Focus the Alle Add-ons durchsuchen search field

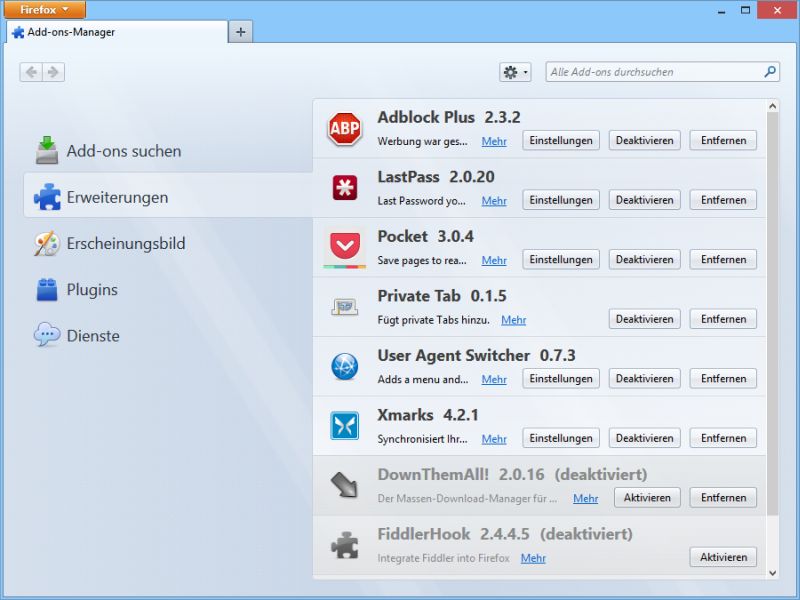[662, 72]
